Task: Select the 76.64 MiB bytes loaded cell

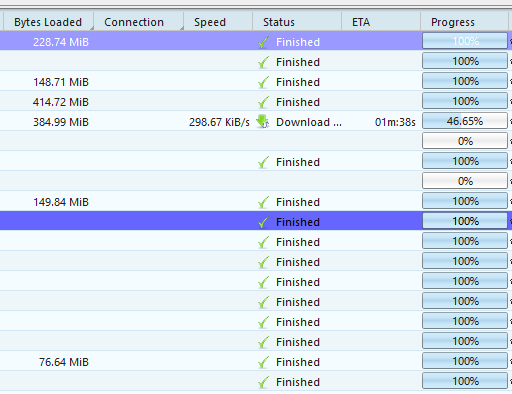Action: 64,362
